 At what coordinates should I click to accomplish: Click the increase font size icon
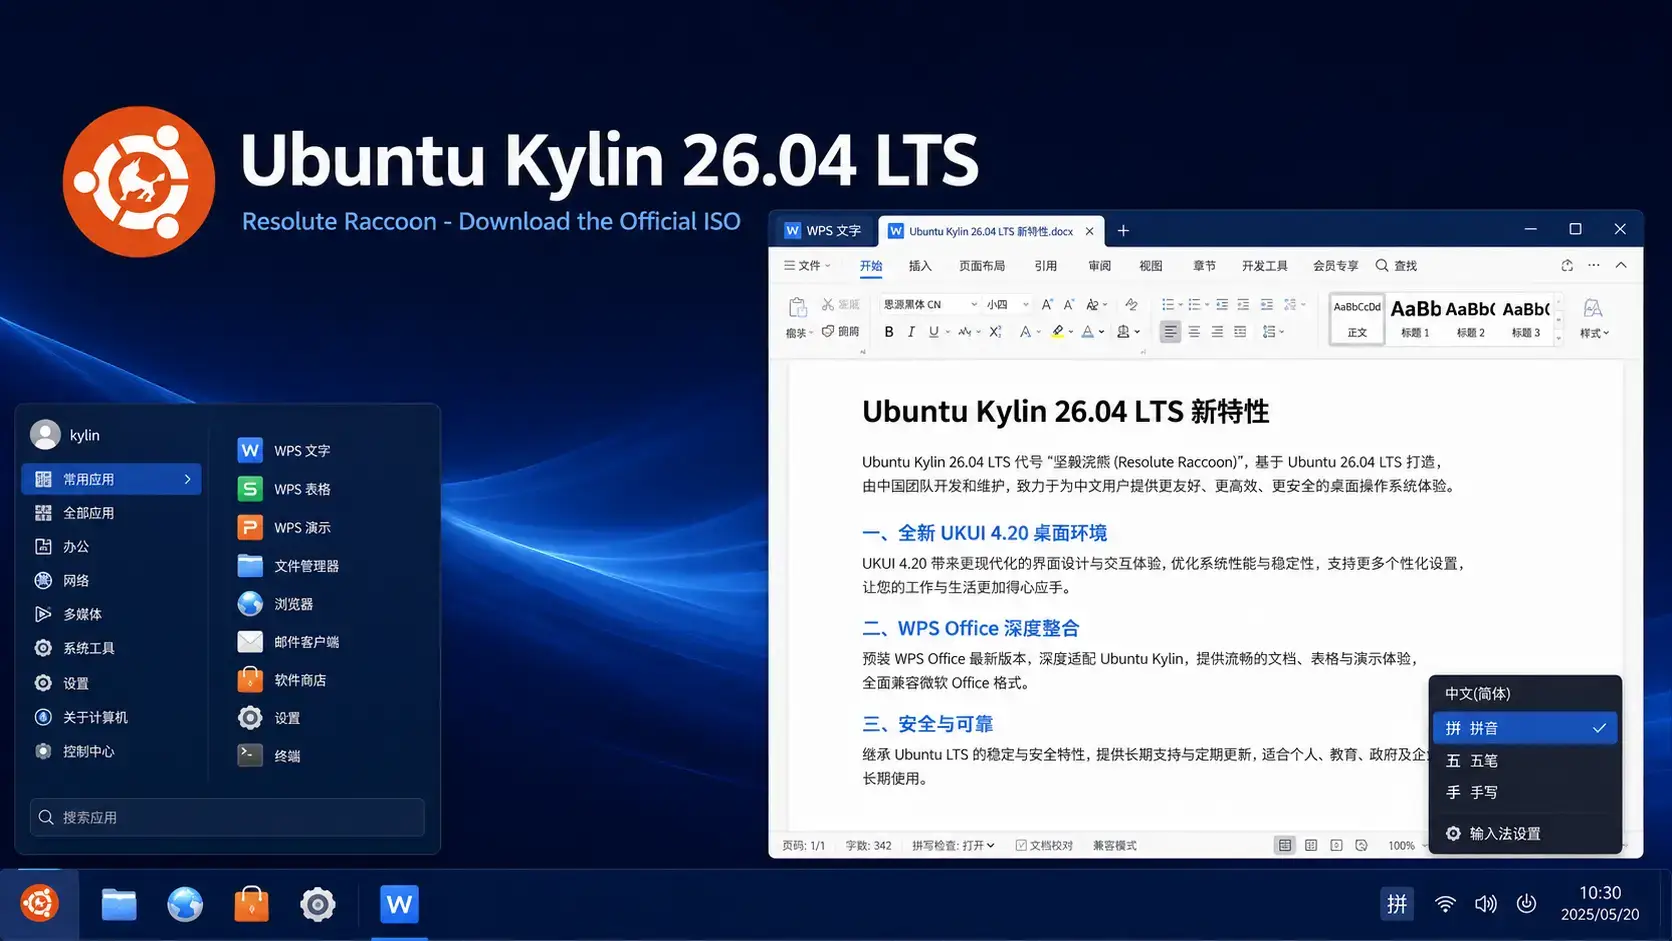tap(1047, 304)
